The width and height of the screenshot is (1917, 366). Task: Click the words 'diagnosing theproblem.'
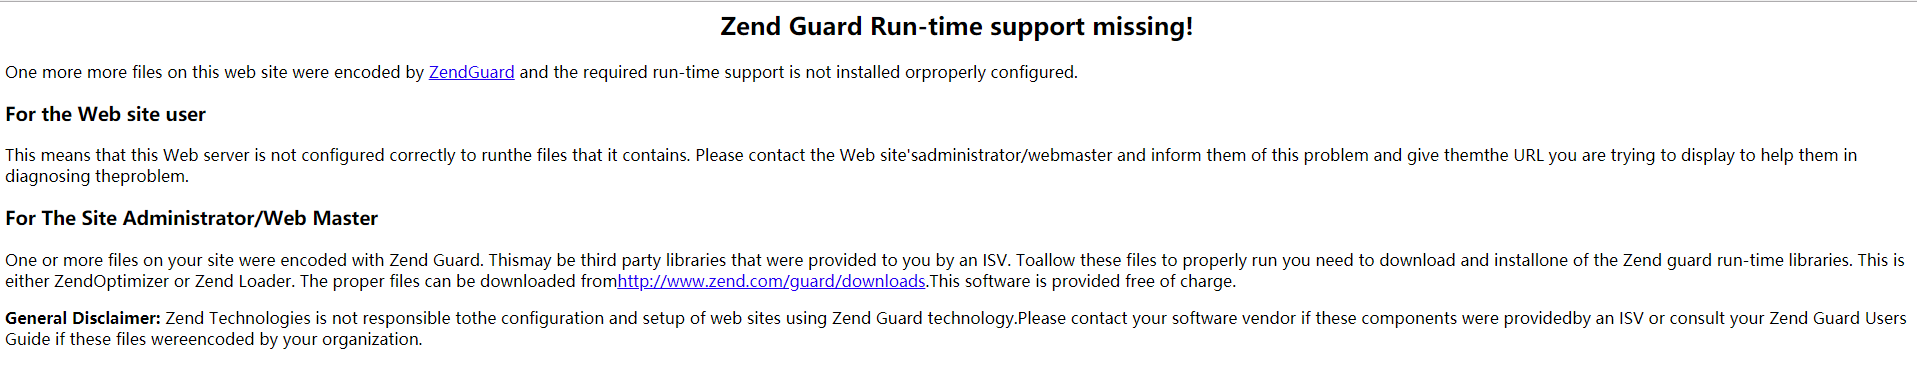coord(97,176)
